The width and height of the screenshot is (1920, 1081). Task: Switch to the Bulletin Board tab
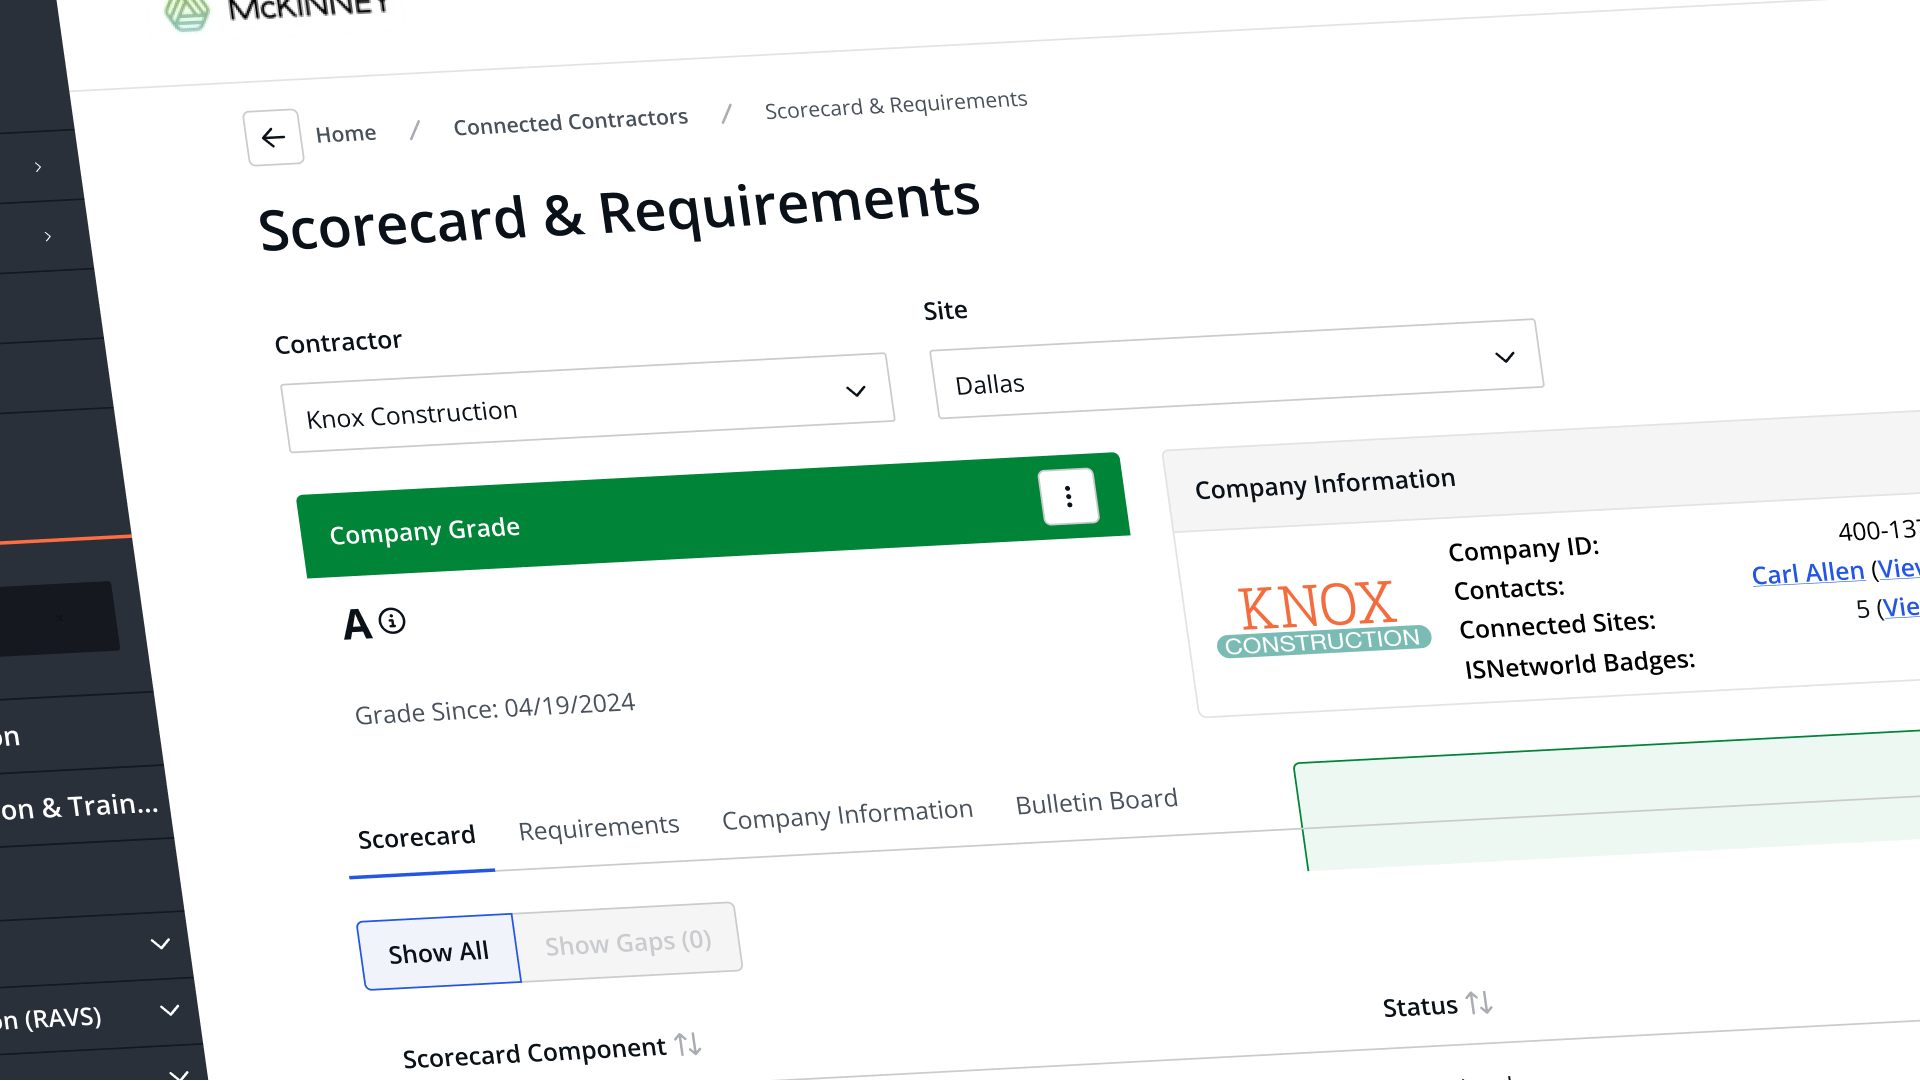tap(1097, 802)
